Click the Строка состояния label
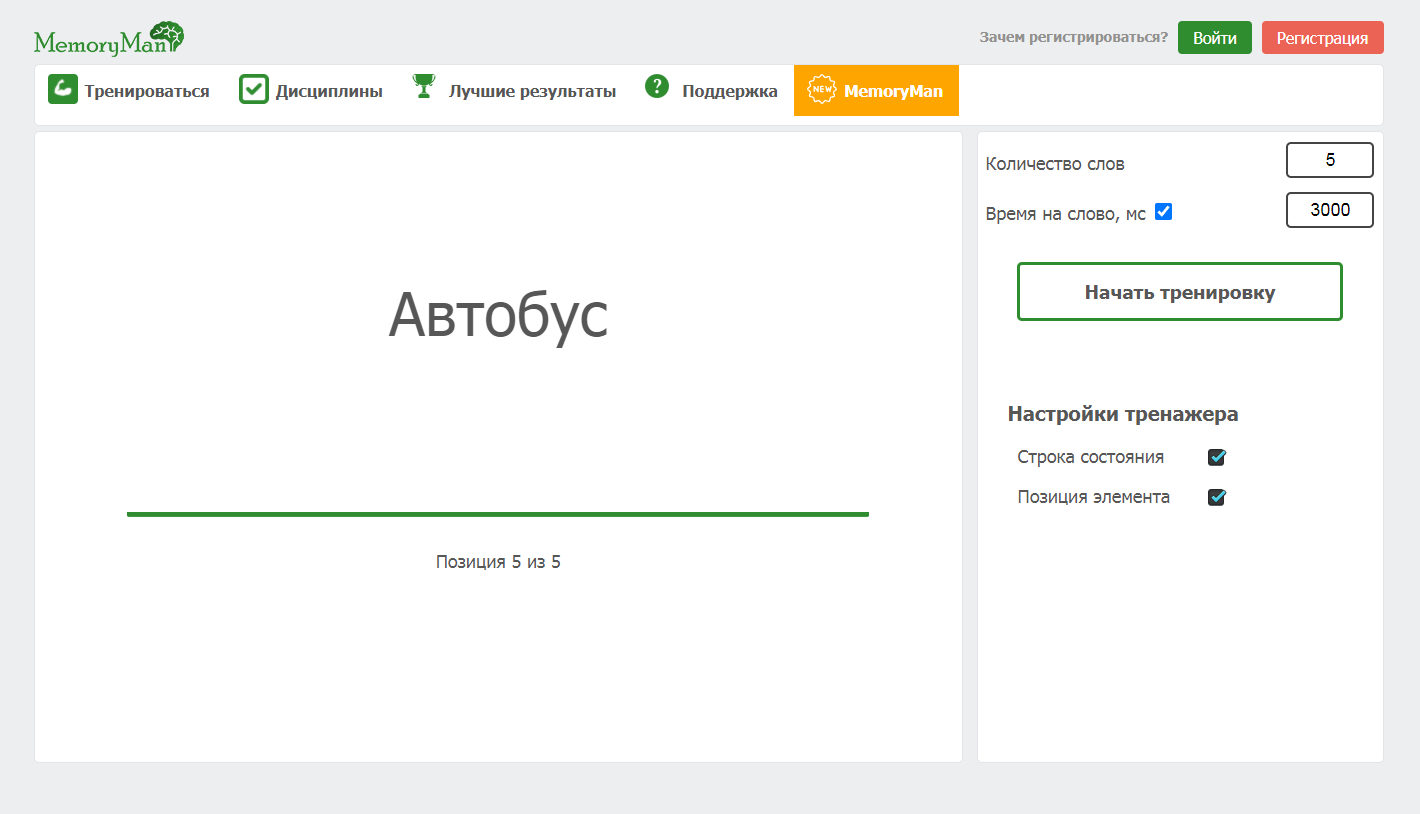 [1091, 457]
